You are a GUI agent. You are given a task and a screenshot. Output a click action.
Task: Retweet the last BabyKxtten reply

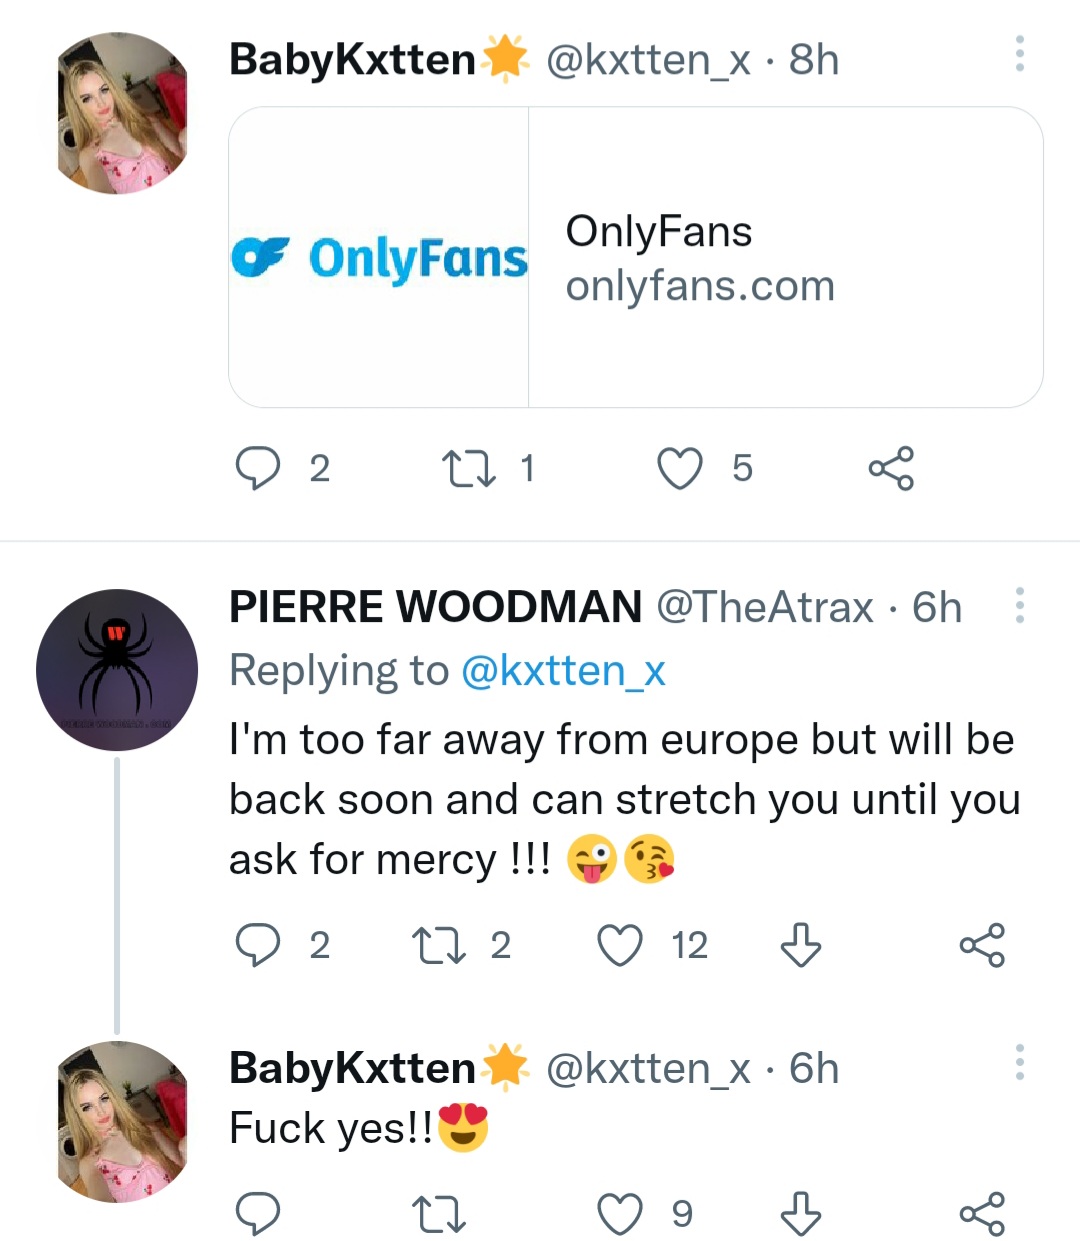click(x=439, y=1213)
